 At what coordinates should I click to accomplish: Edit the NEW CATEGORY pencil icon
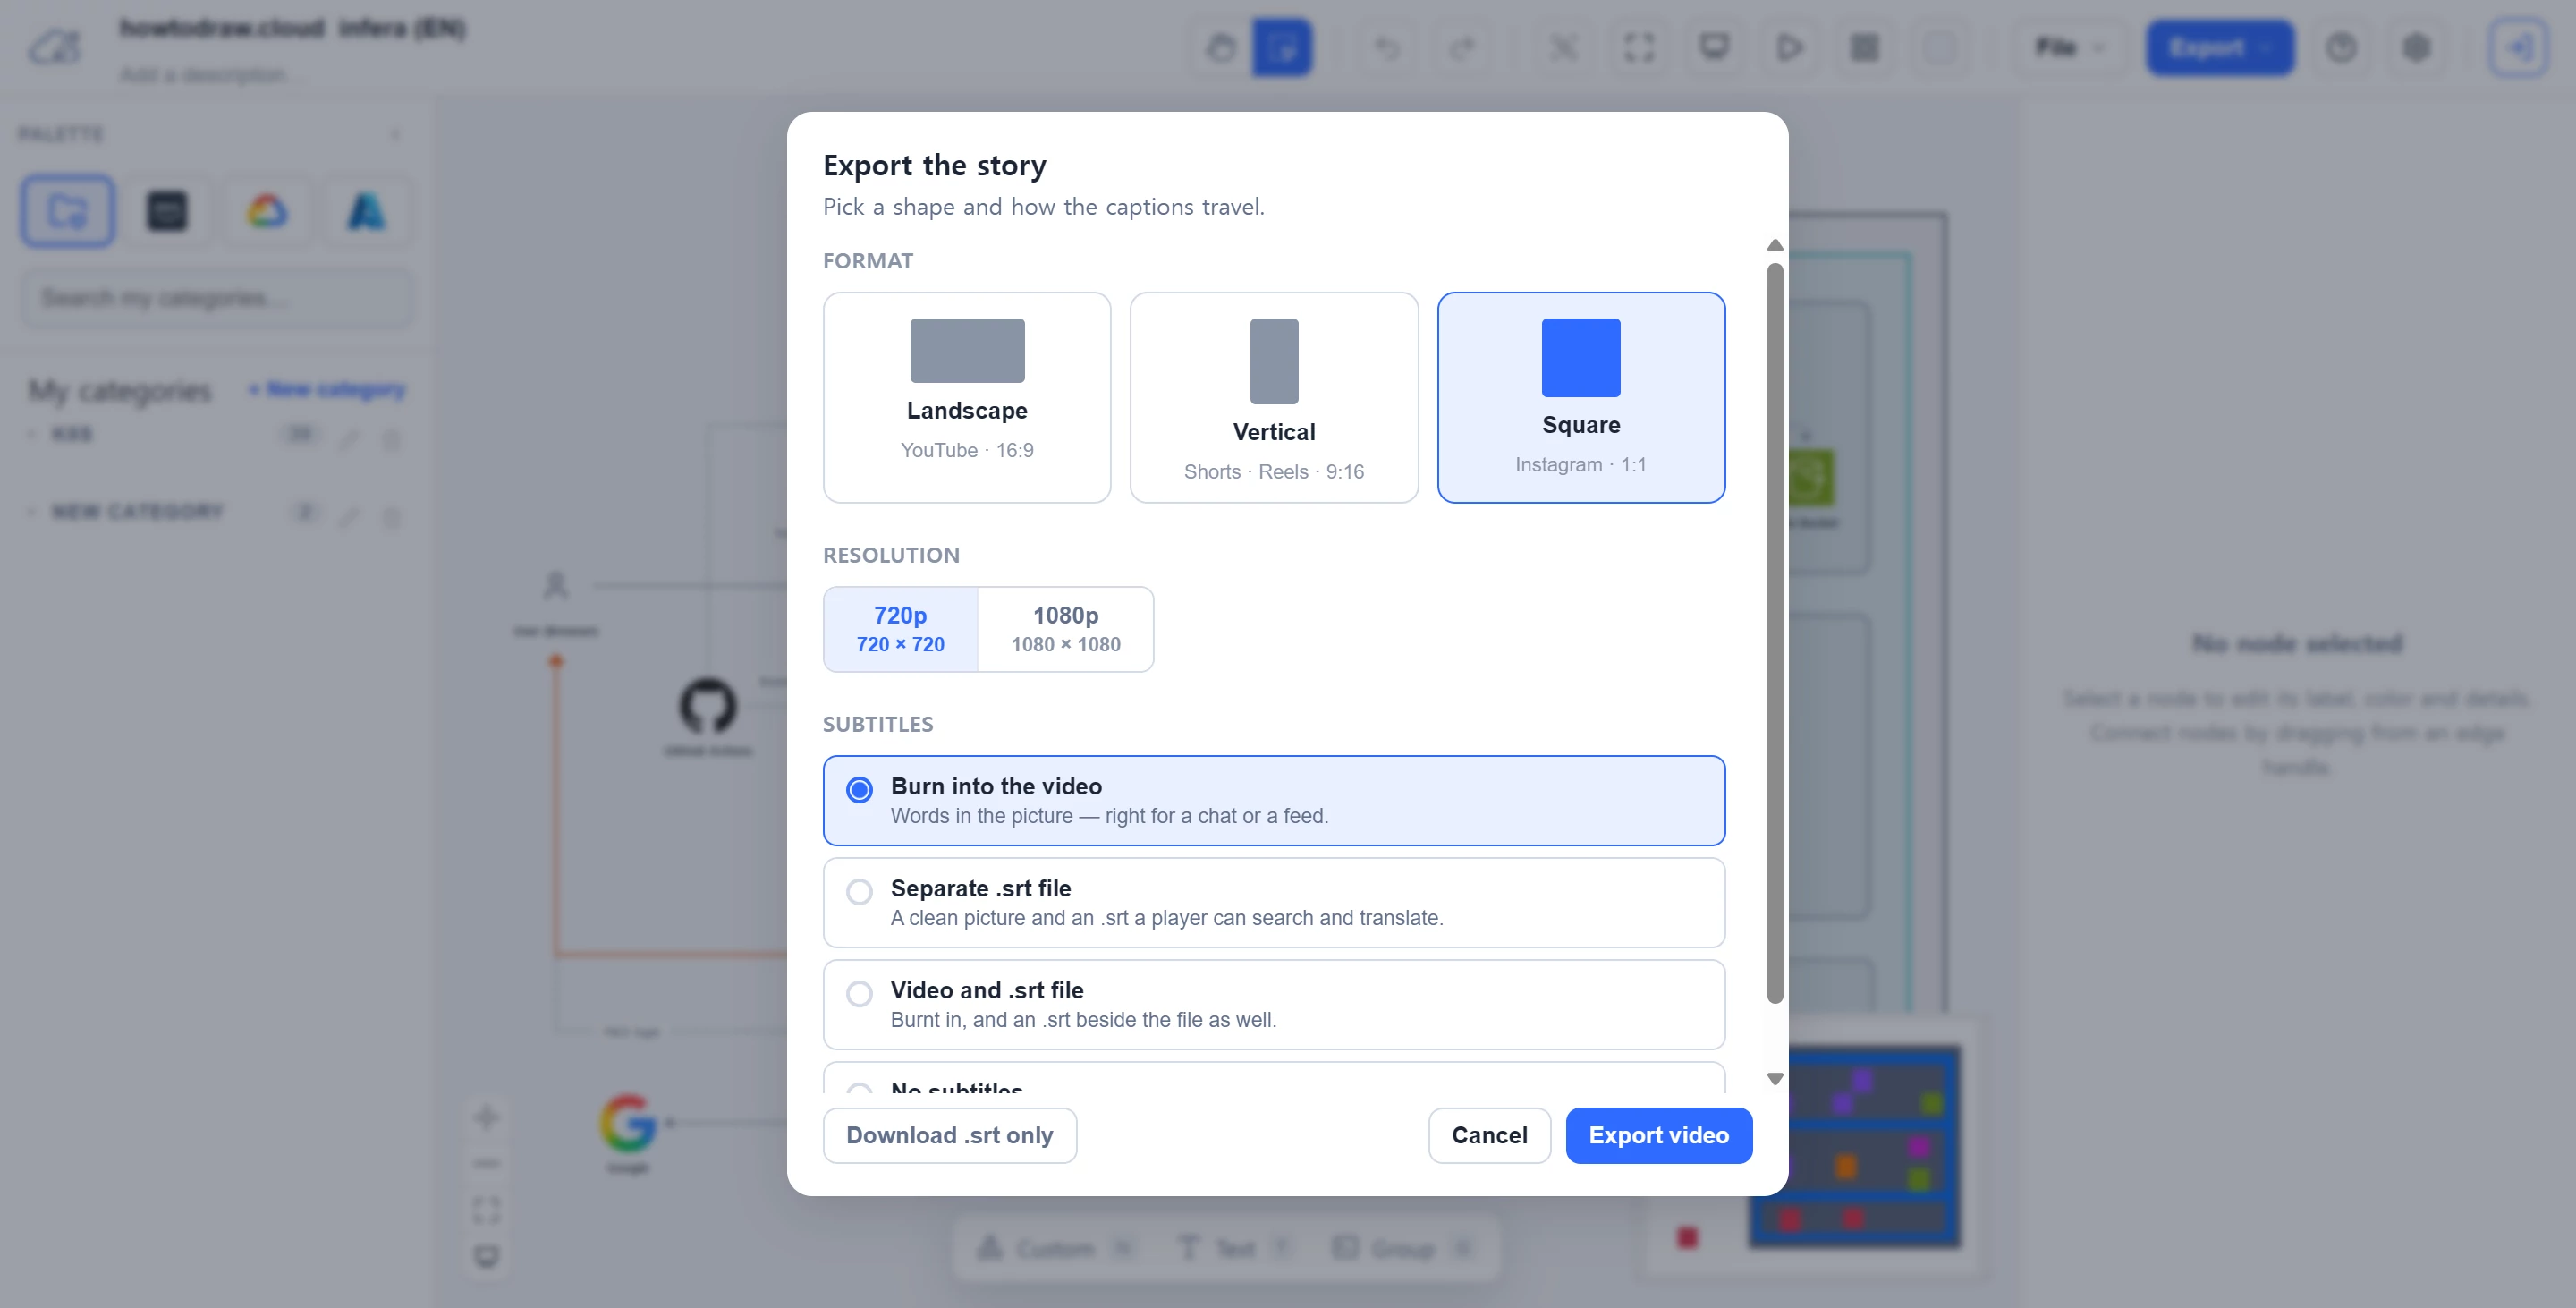coord(348,516)
